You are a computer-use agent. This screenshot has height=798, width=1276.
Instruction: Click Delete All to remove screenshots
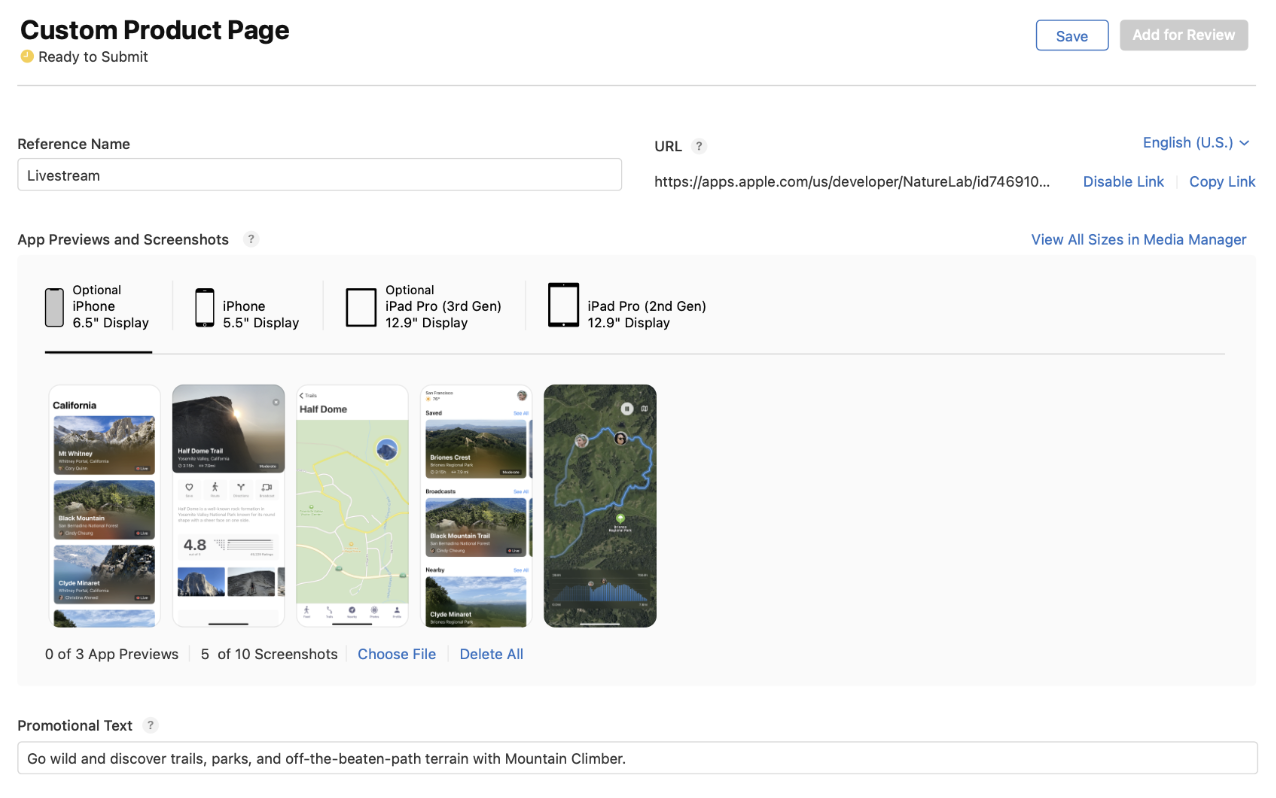tap(491, 653)
